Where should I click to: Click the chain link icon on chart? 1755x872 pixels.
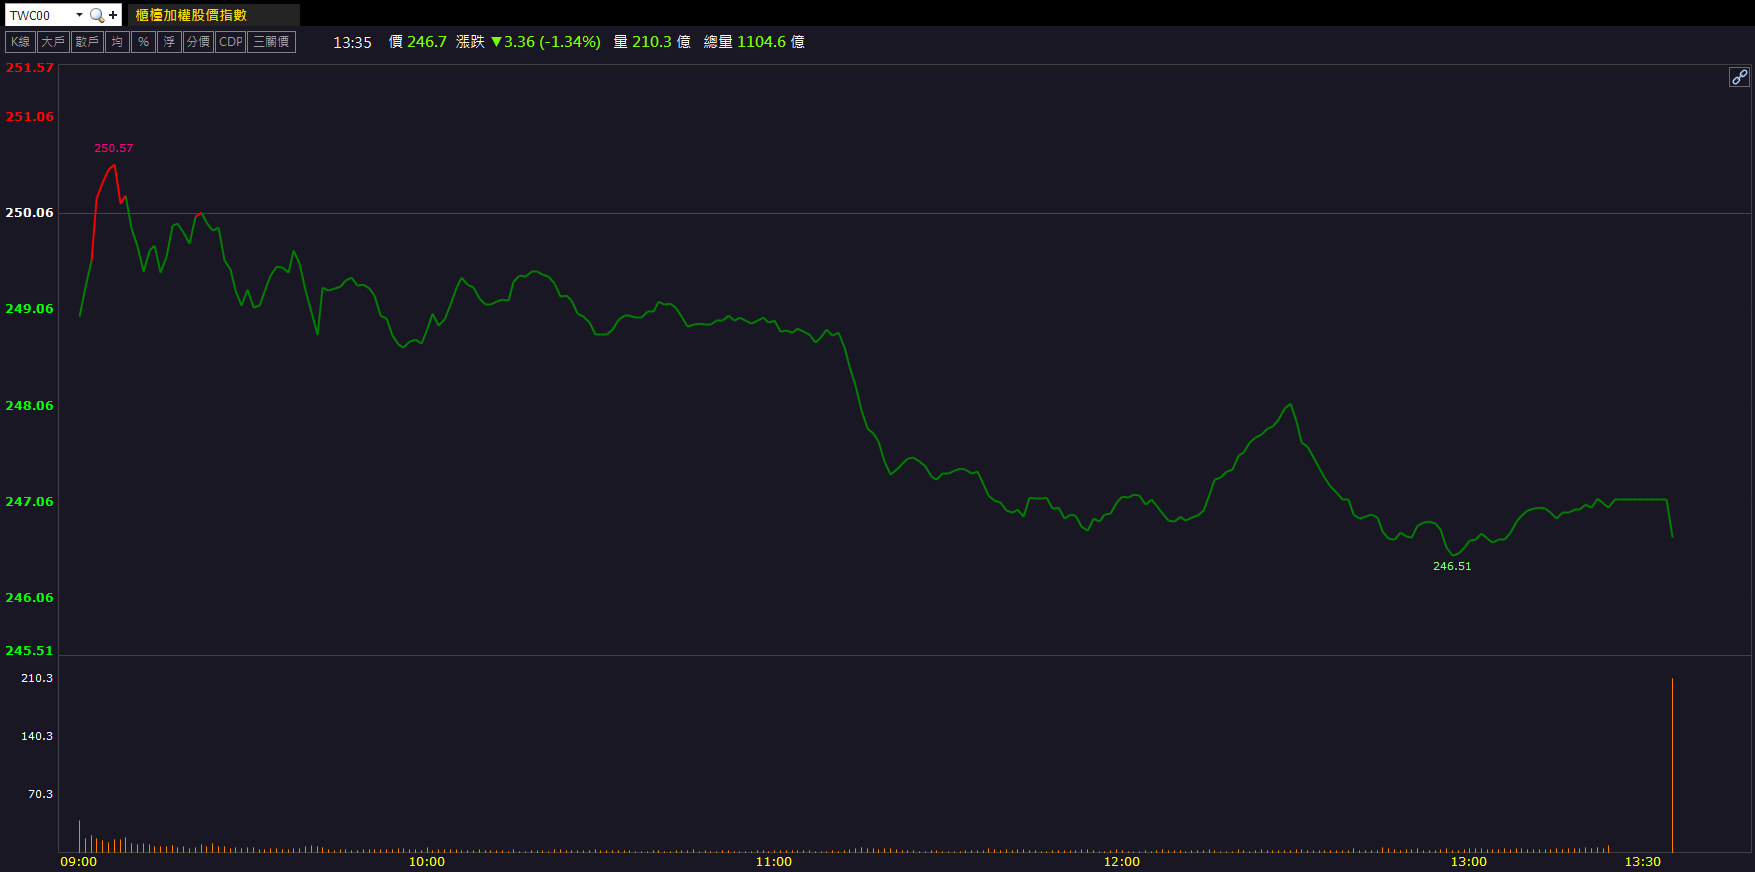1739,77
